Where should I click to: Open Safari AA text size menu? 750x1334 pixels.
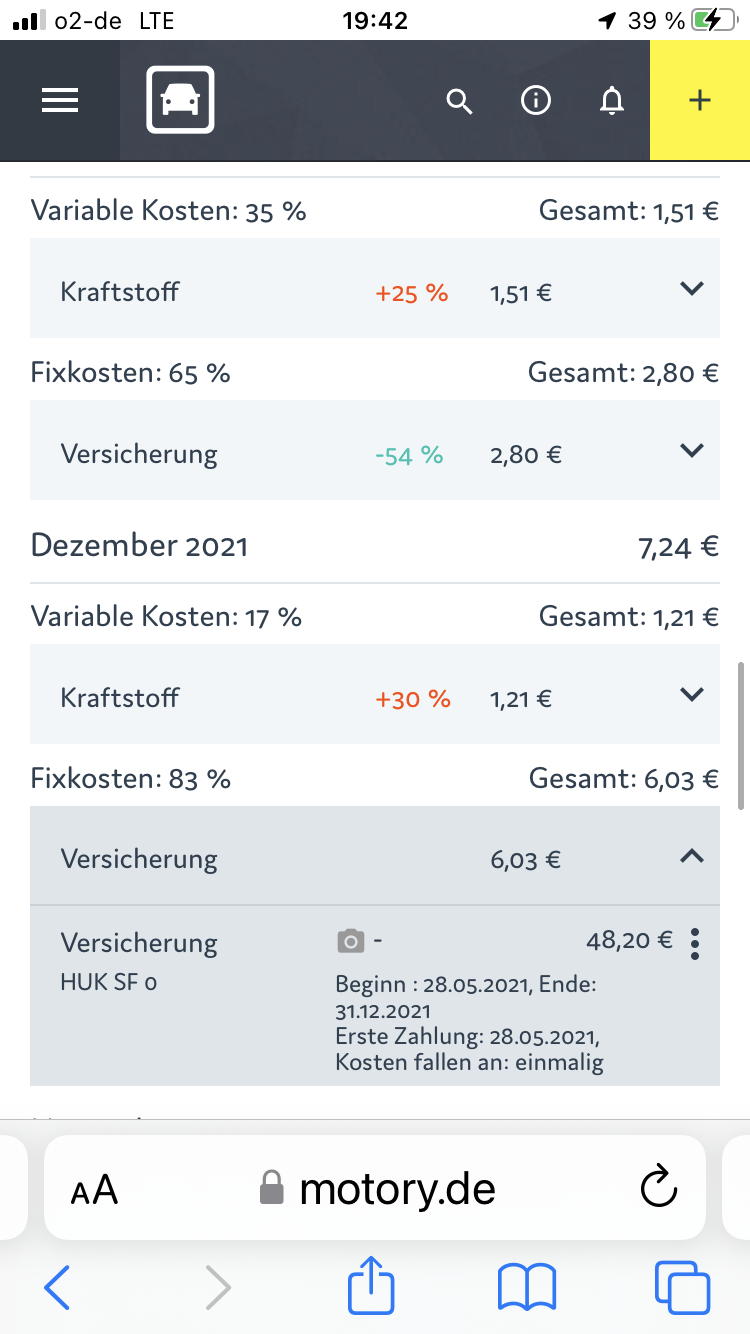(x=94, y=1190)
